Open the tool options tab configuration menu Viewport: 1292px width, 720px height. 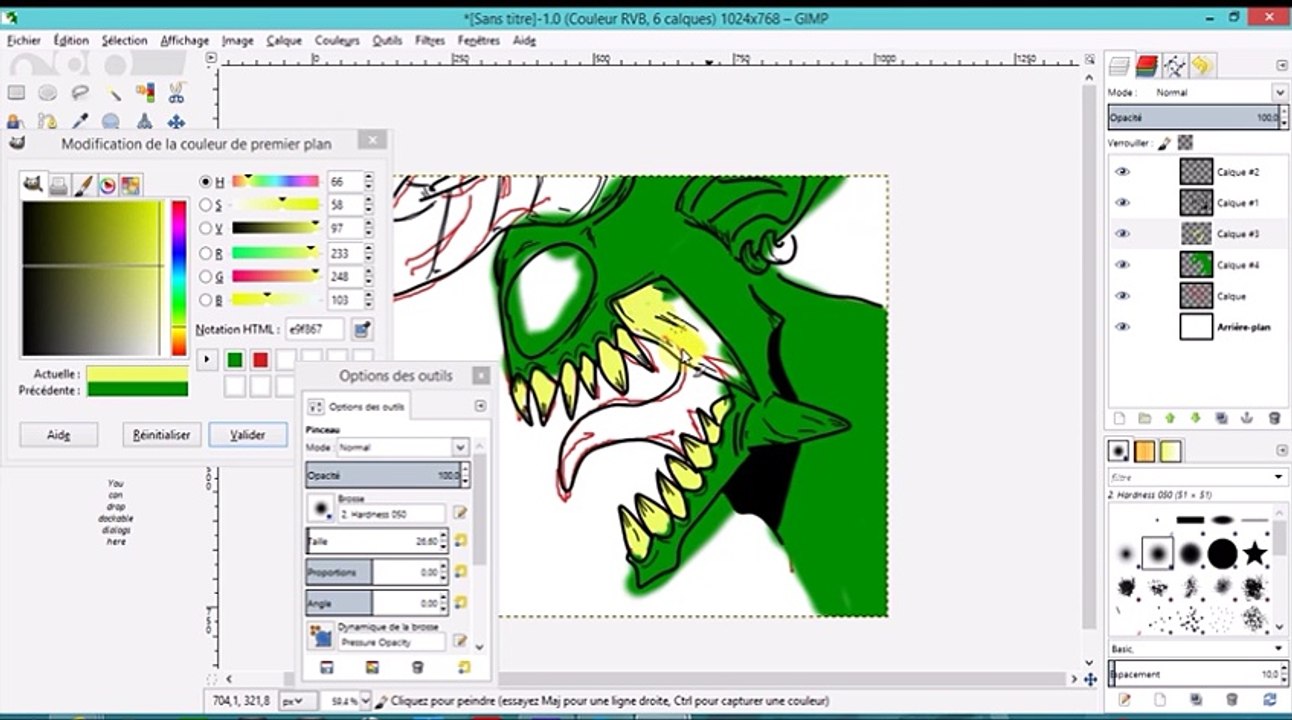[x=480, y=406]
